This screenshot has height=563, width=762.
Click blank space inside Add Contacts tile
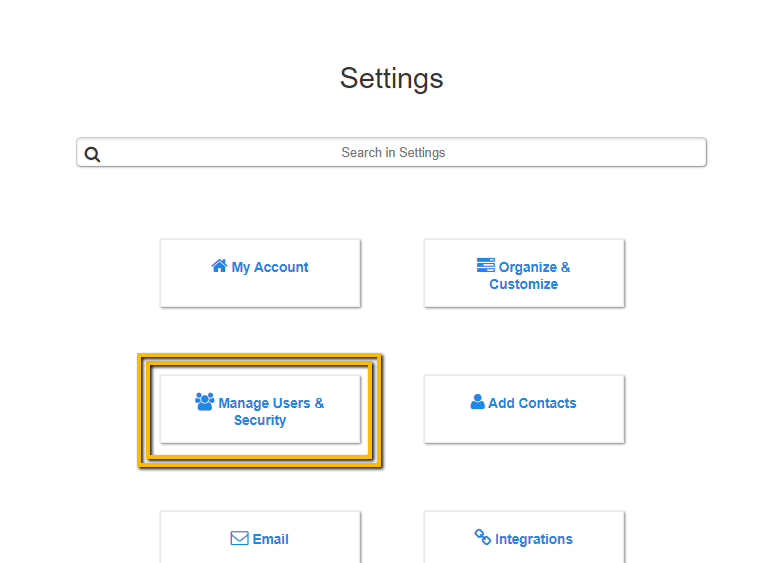(x=524, y=428)
